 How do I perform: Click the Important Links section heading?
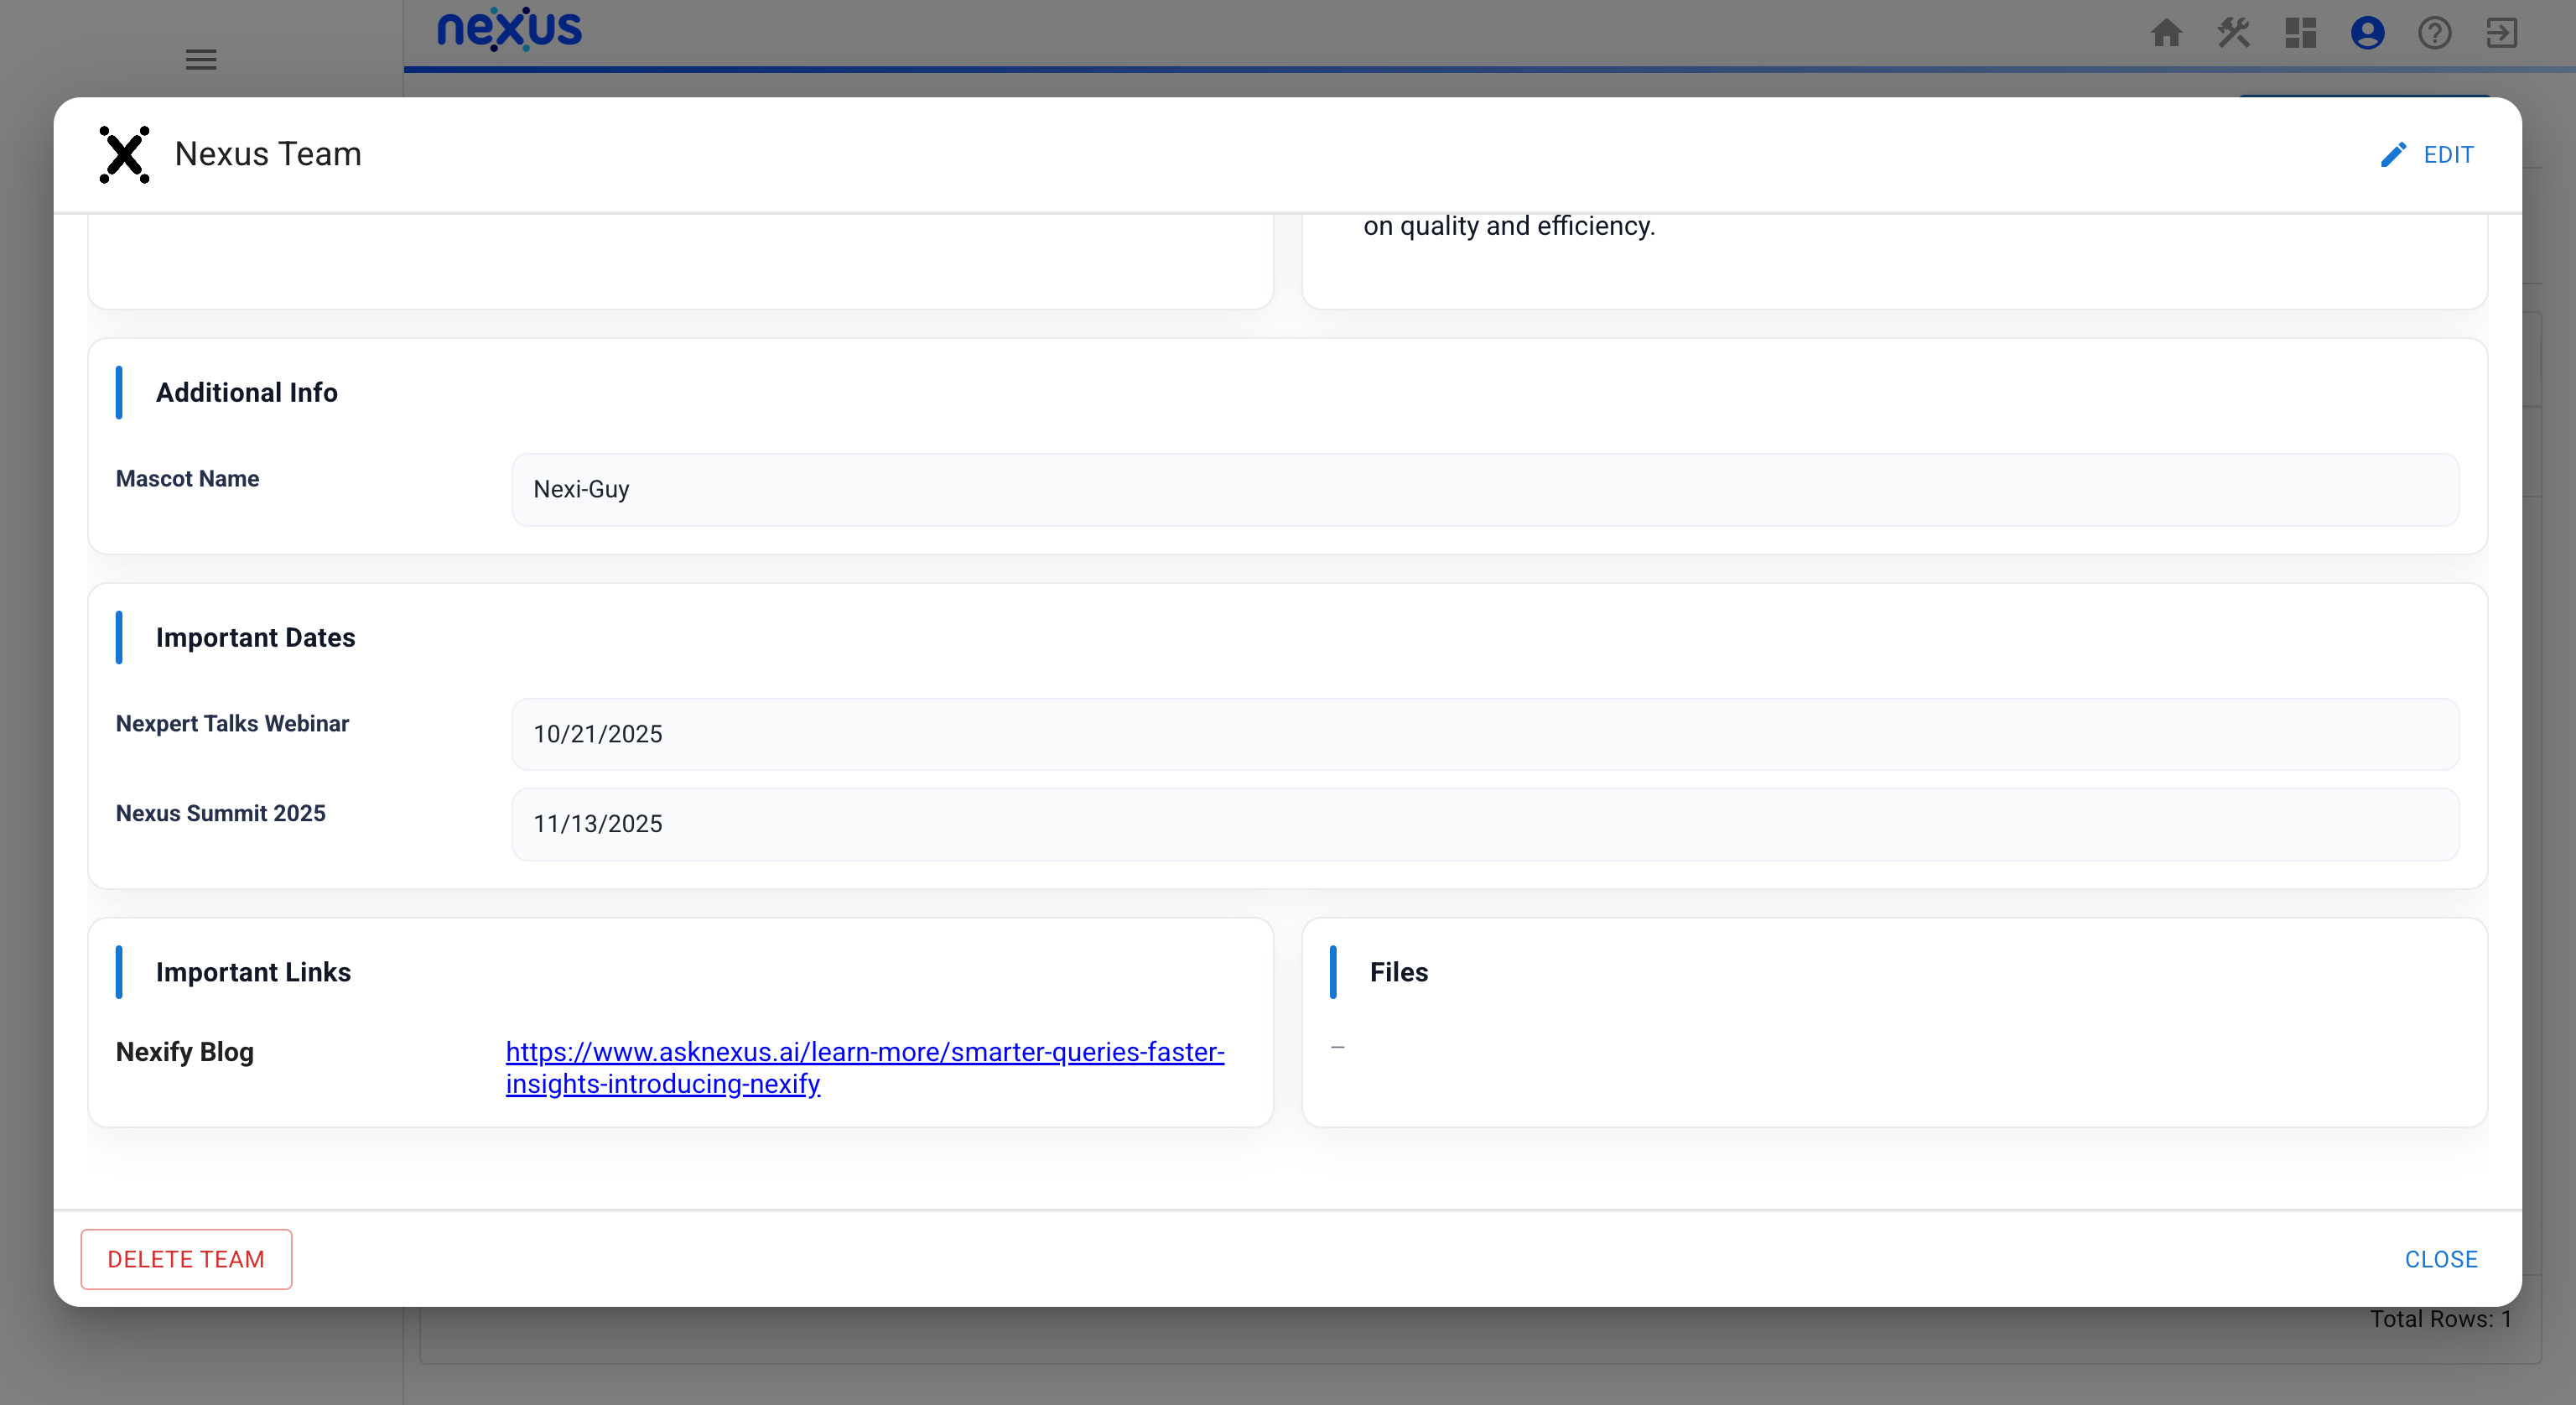click(x=253, y=972)
